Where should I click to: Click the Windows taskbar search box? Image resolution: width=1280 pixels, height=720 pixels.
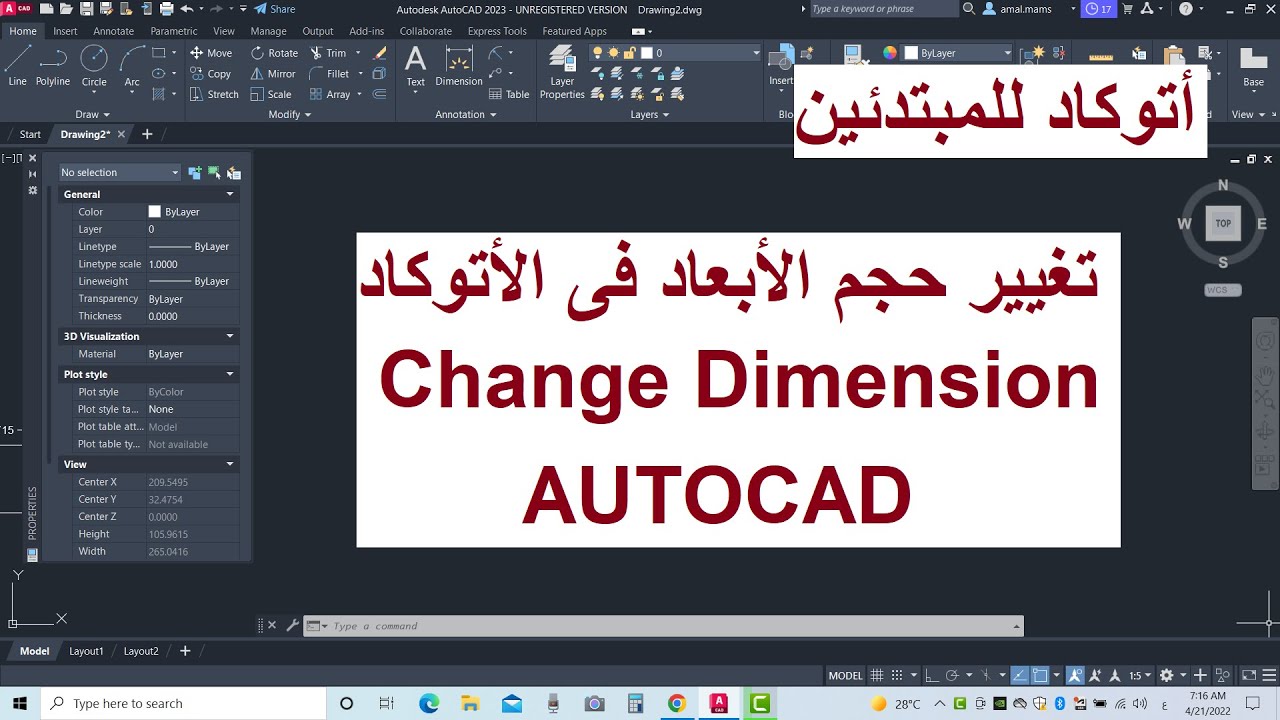click(183, 703)
